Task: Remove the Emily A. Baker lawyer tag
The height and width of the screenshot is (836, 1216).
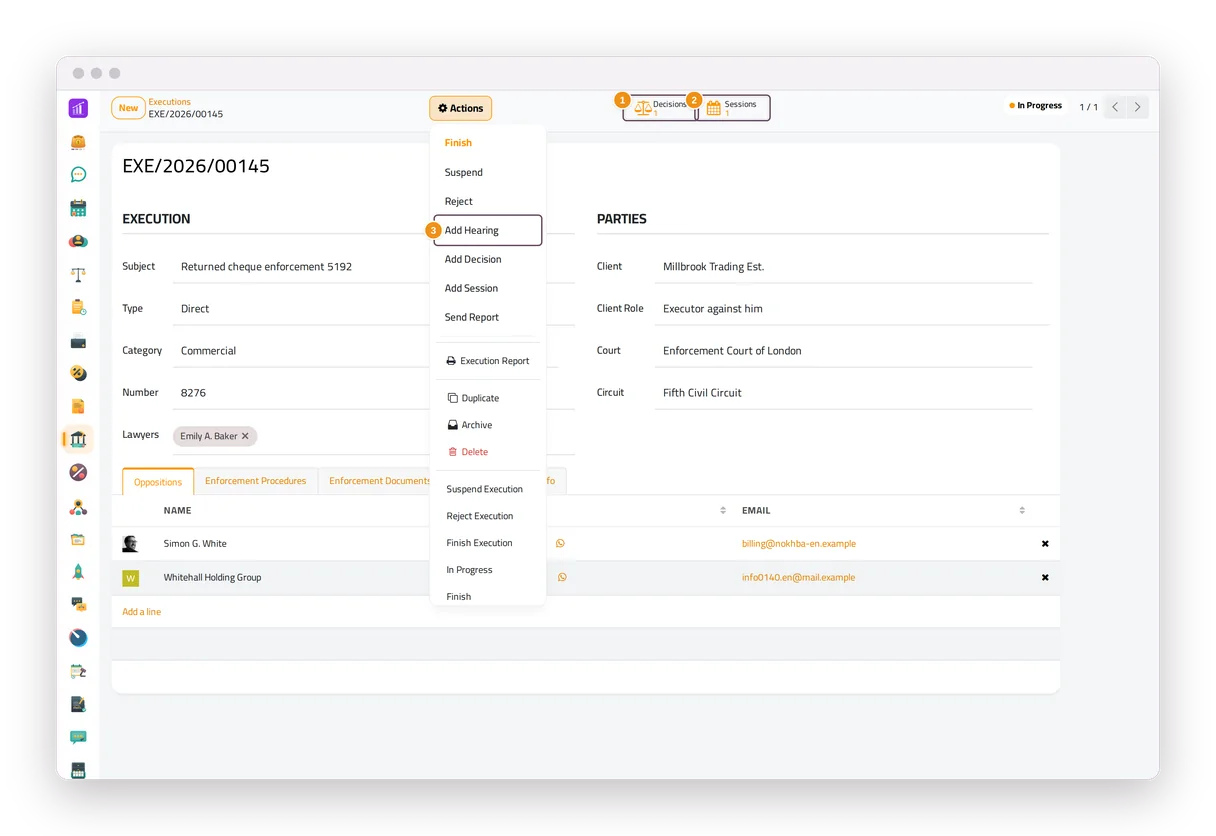Action: [x=245, y=436]
